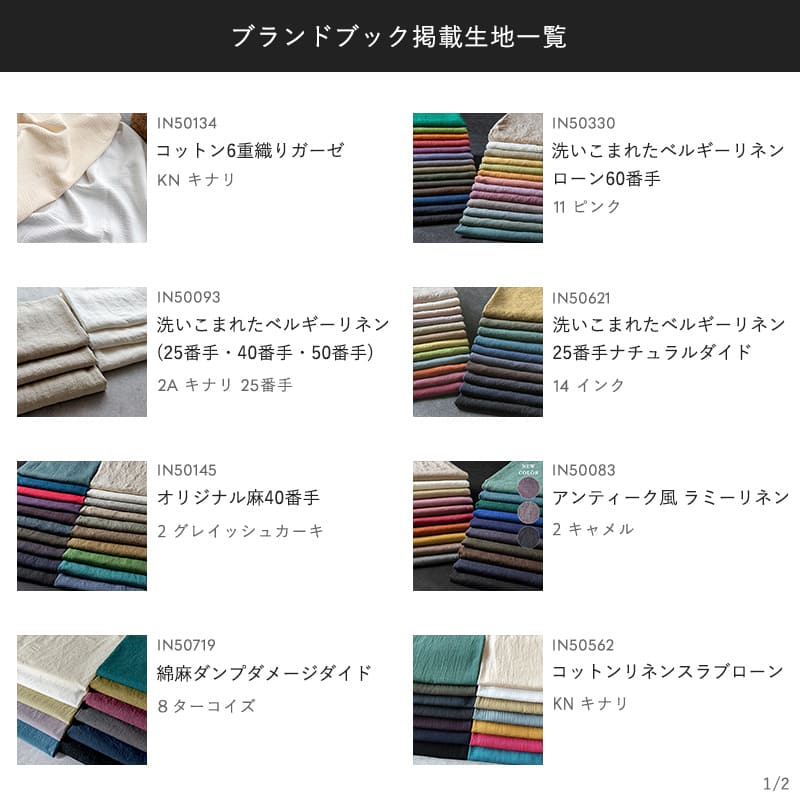This screenshot has width=800, height=800.
Task: Click the コットン6重織りガーゼ product title
Action: [250, 150]
